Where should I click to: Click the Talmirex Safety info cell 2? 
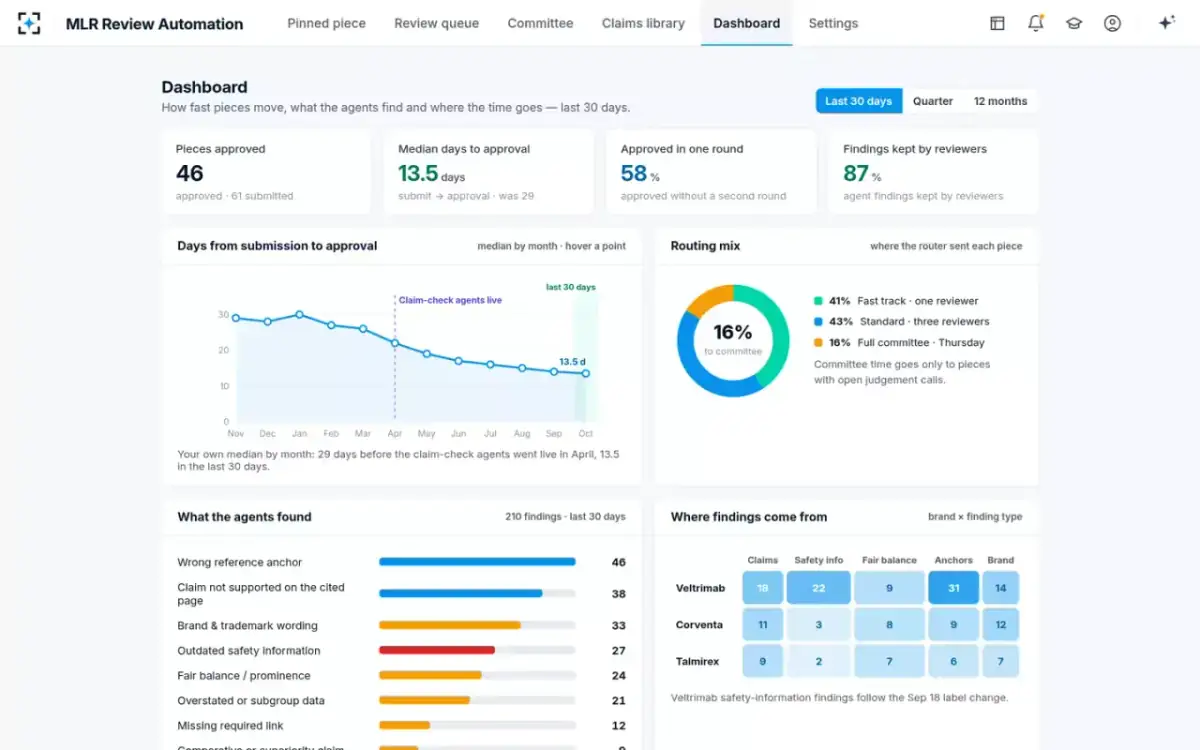click(x=818, y=661)
